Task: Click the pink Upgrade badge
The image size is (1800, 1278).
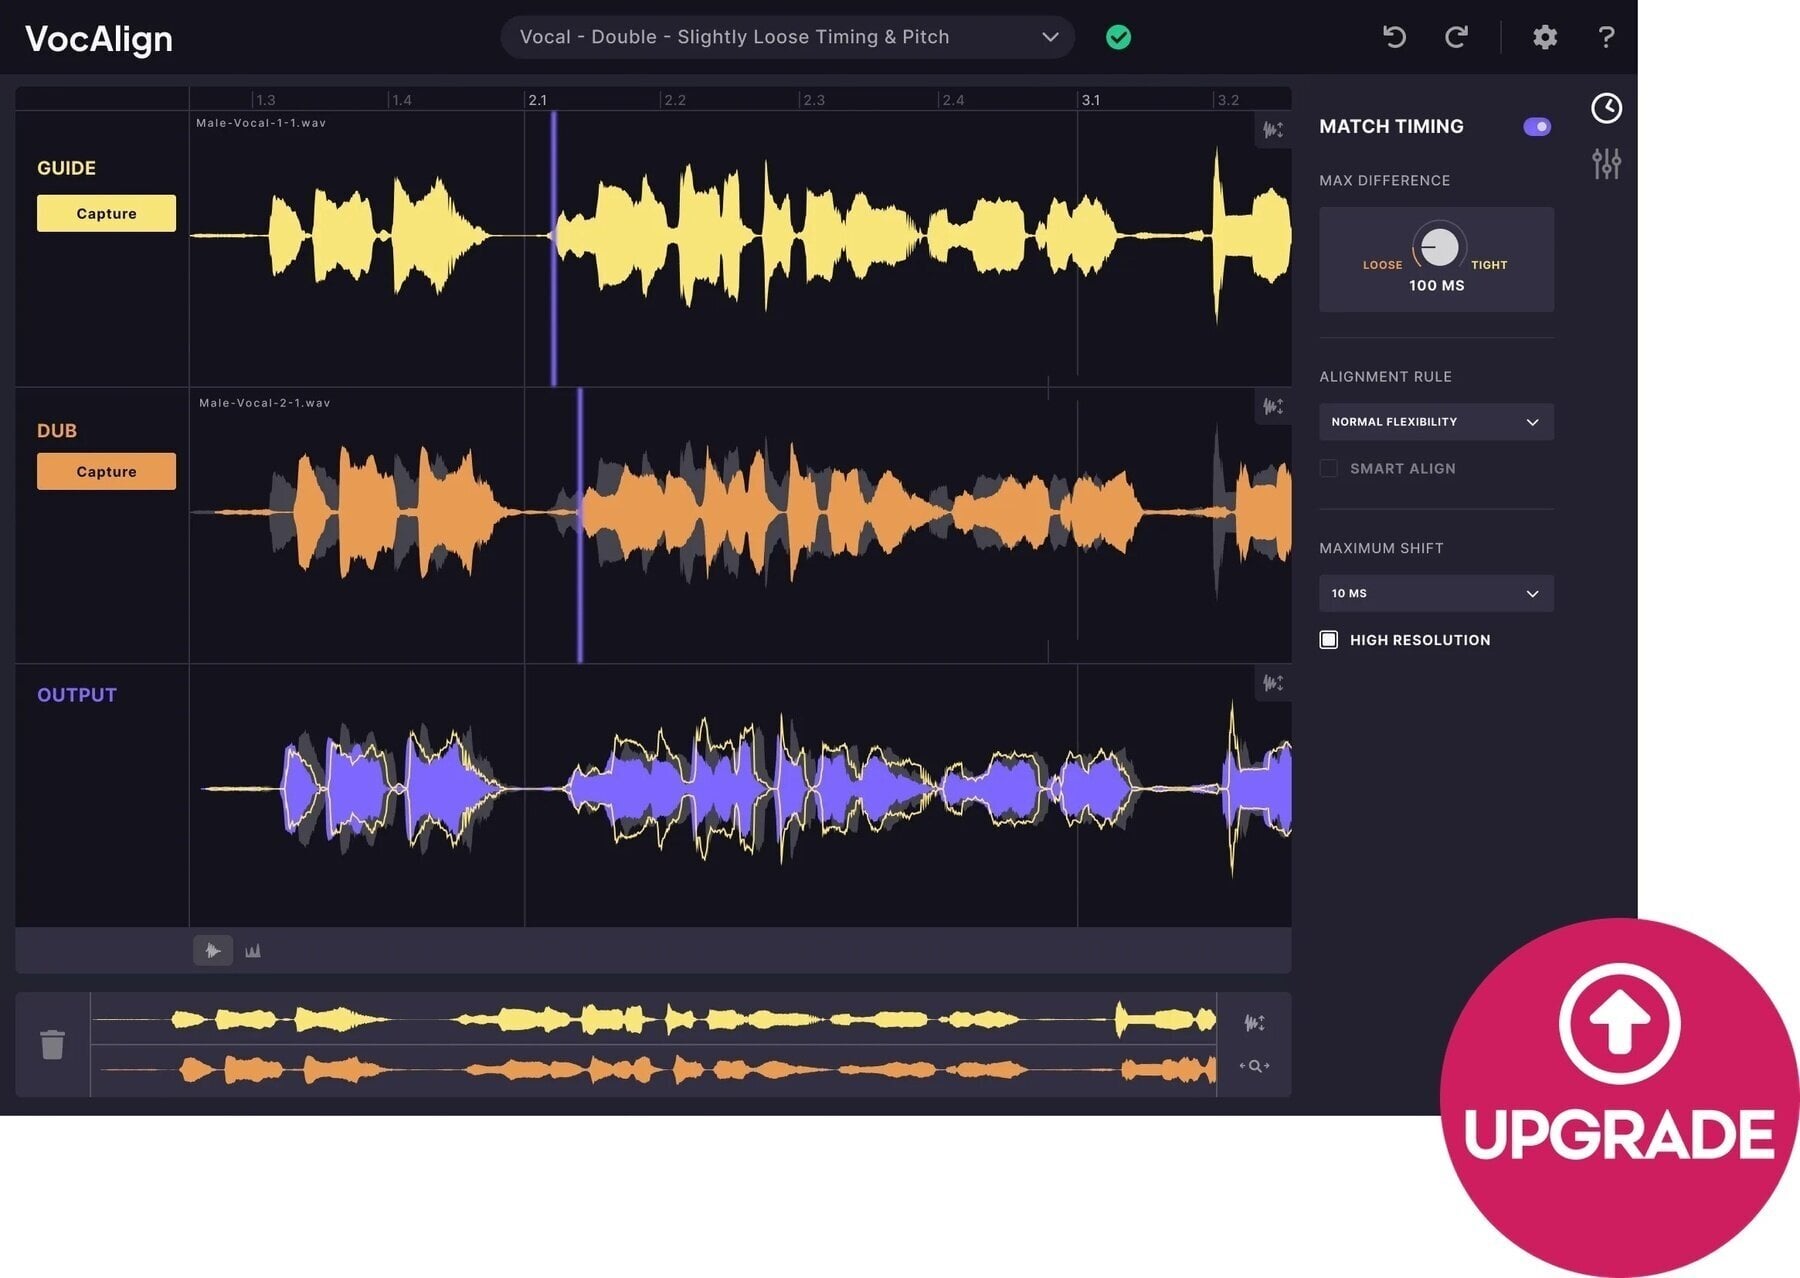Action: coord(1619,1097)
